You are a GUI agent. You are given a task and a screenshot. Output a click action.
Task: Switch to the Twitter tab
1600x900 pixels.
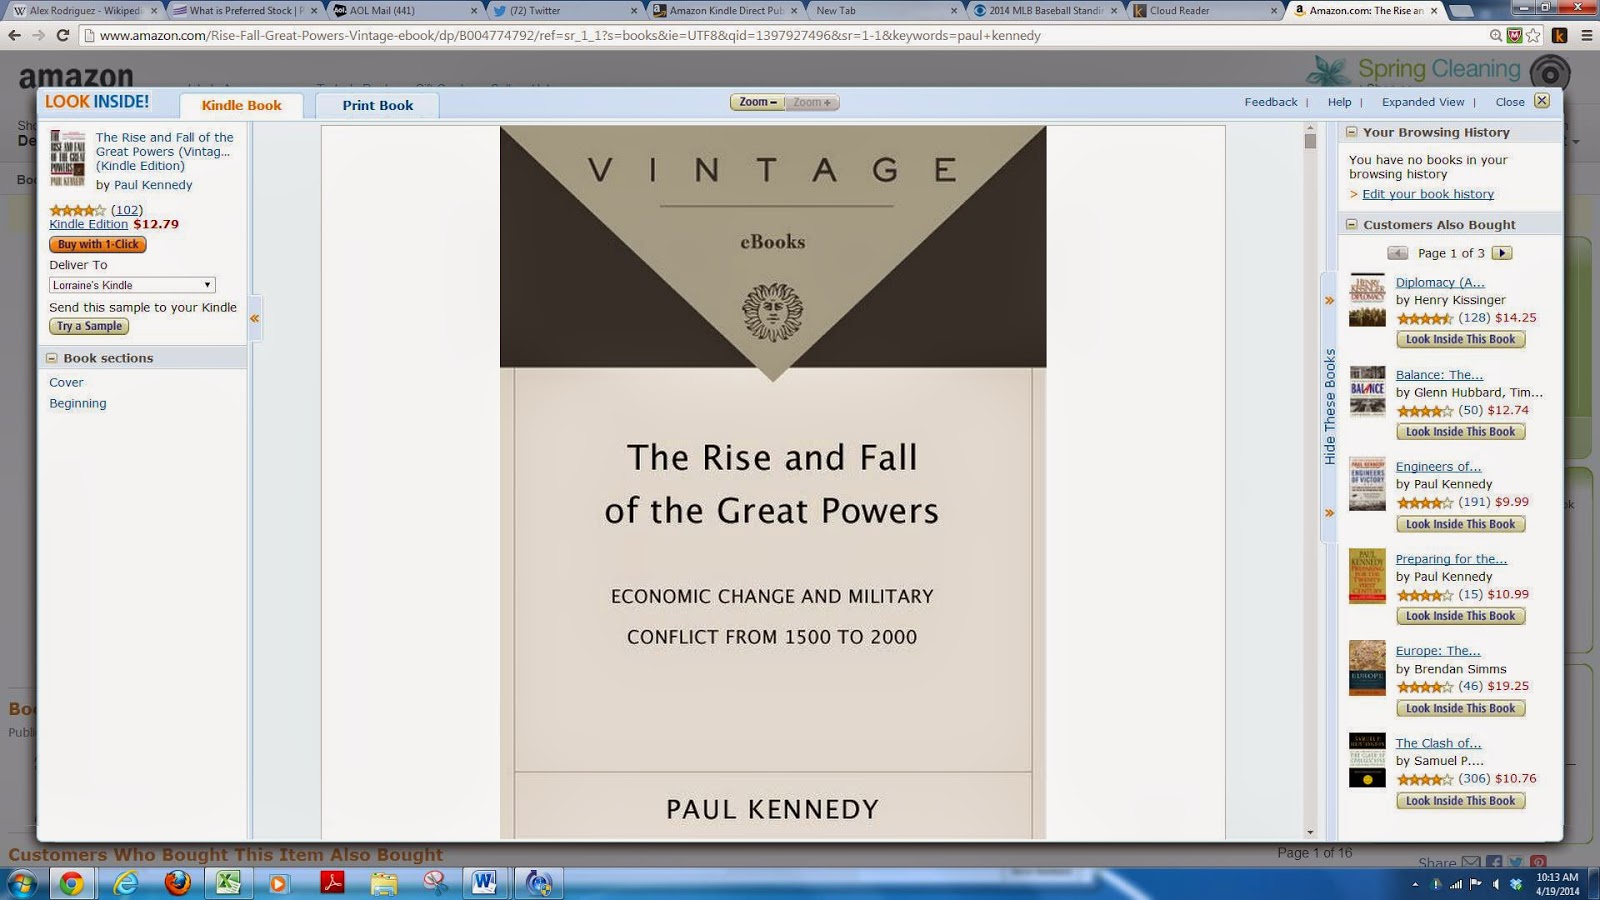tap(564, 11)
